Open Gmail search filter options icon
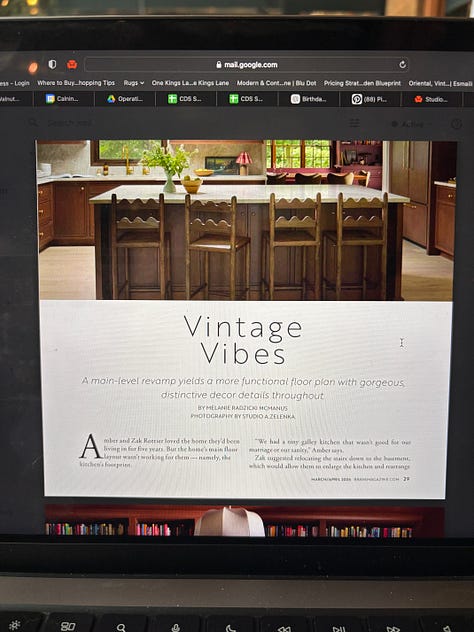474x632 pixels. pos(354,123)
